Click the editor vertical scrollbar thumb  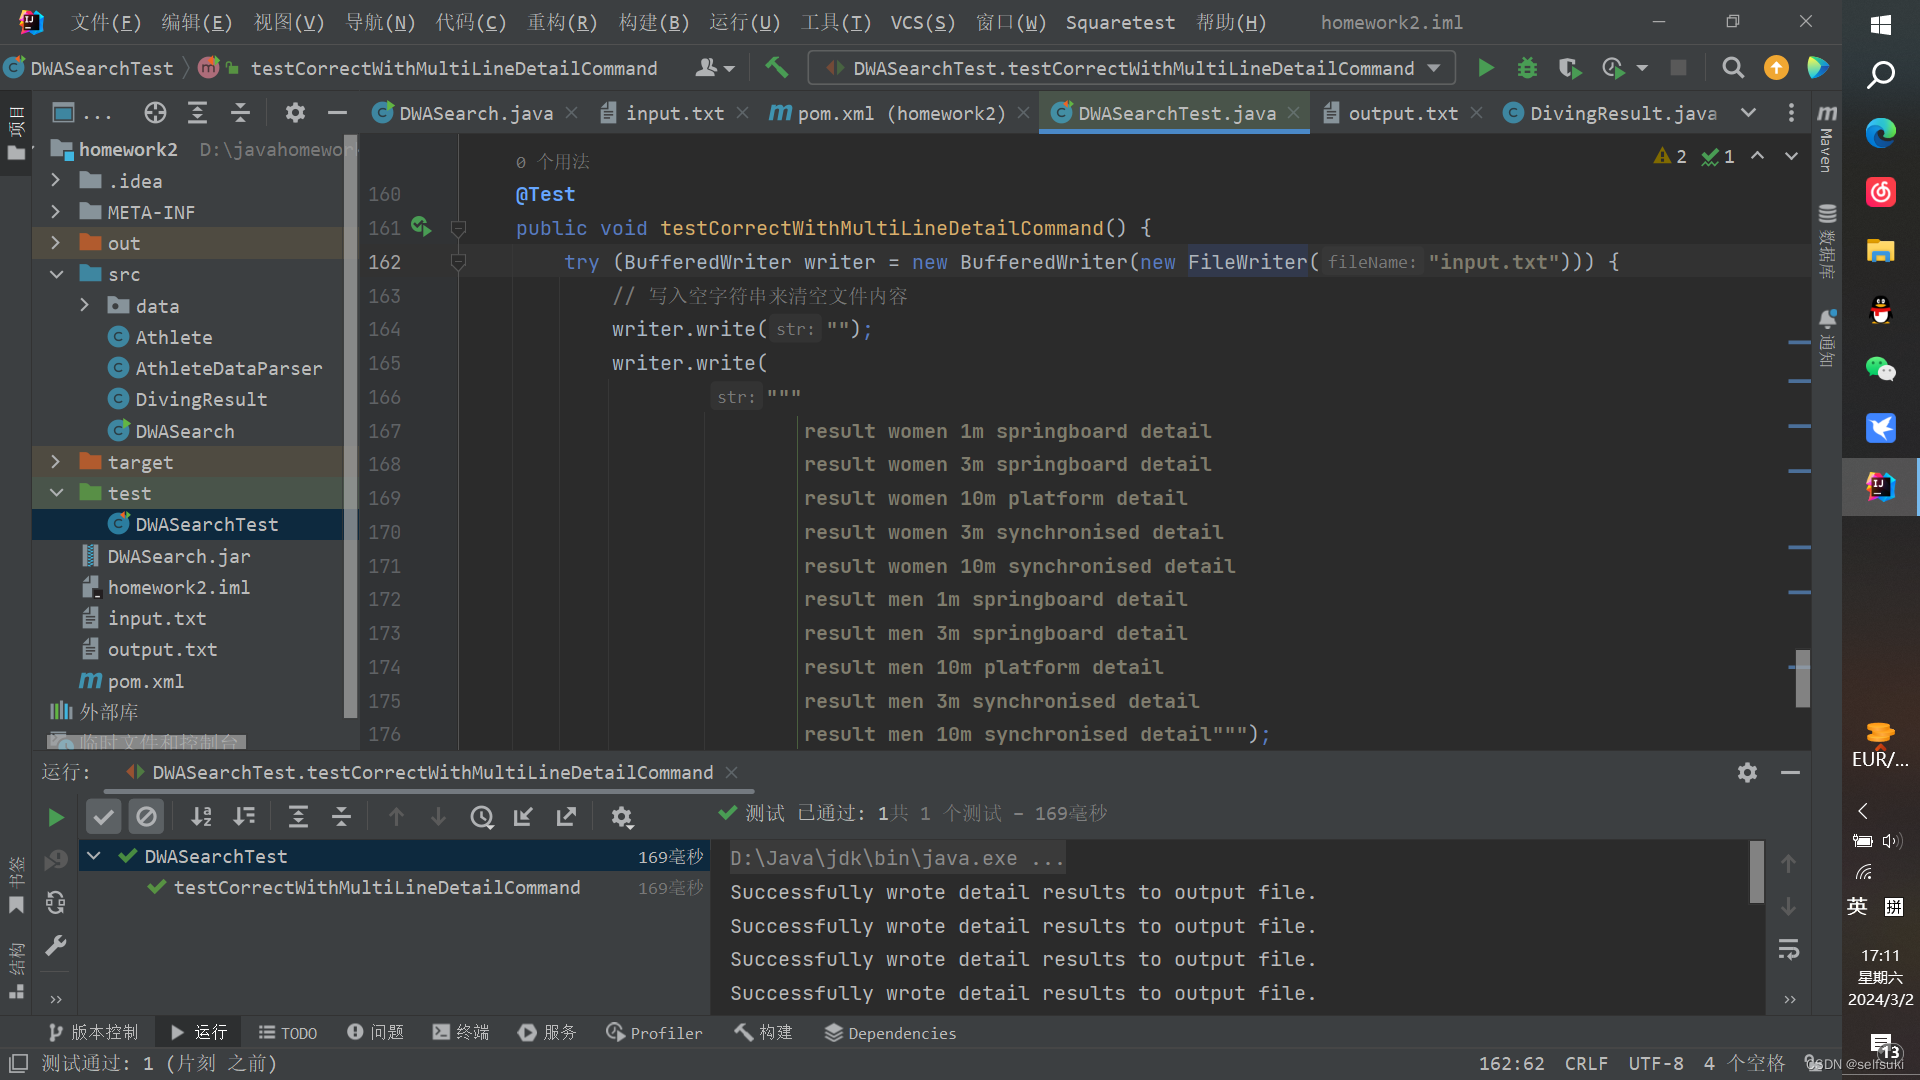point(1802,678)
